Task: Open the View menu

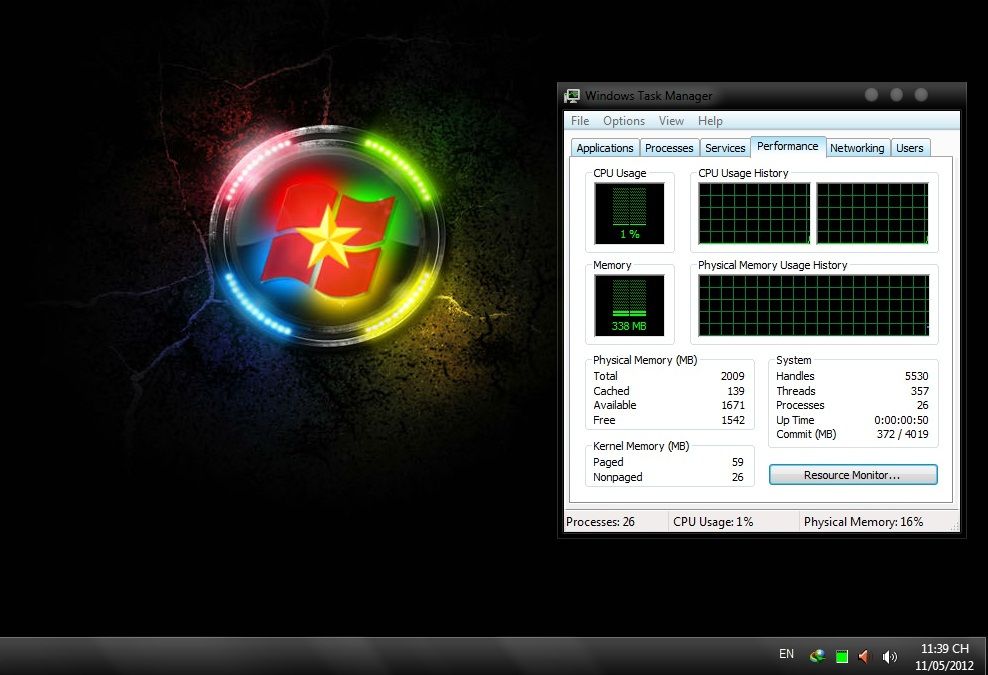Action: tap(671, 121)
